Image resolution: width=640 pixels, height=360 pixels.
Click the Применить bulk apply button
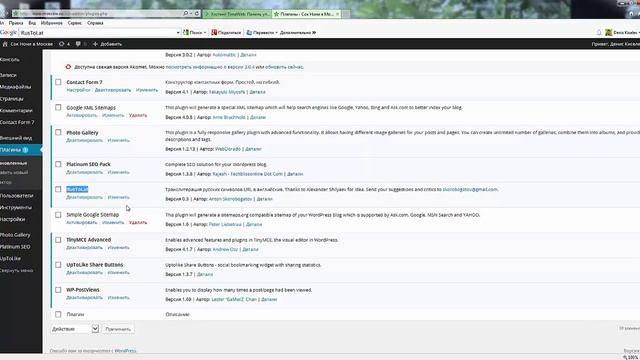coord(118,329)
